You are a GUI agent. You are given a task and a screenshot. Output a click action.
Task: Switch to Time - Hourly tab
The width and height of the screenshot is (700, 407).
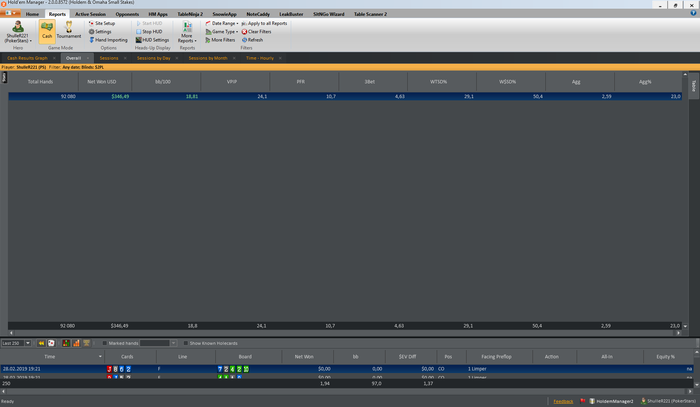coord(260,58)
